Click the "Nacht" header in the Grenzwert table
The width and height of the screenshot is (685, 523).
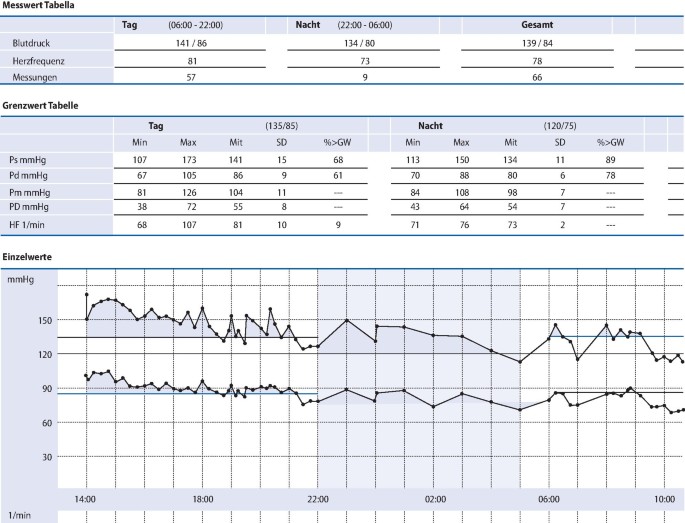pos(430,126)
